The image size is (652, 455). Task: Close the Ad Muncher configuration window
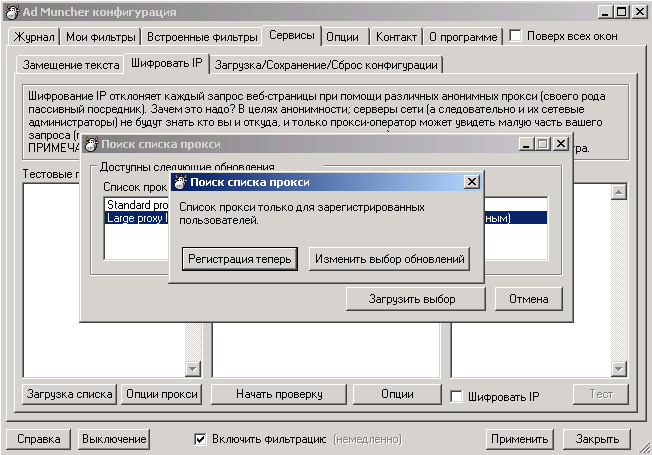(640, 12)
